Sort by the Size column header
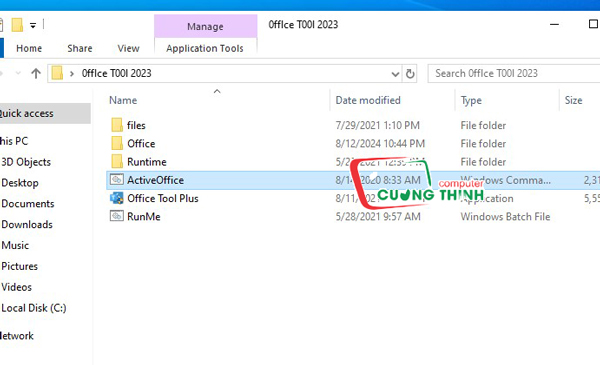 pos(573,100)
